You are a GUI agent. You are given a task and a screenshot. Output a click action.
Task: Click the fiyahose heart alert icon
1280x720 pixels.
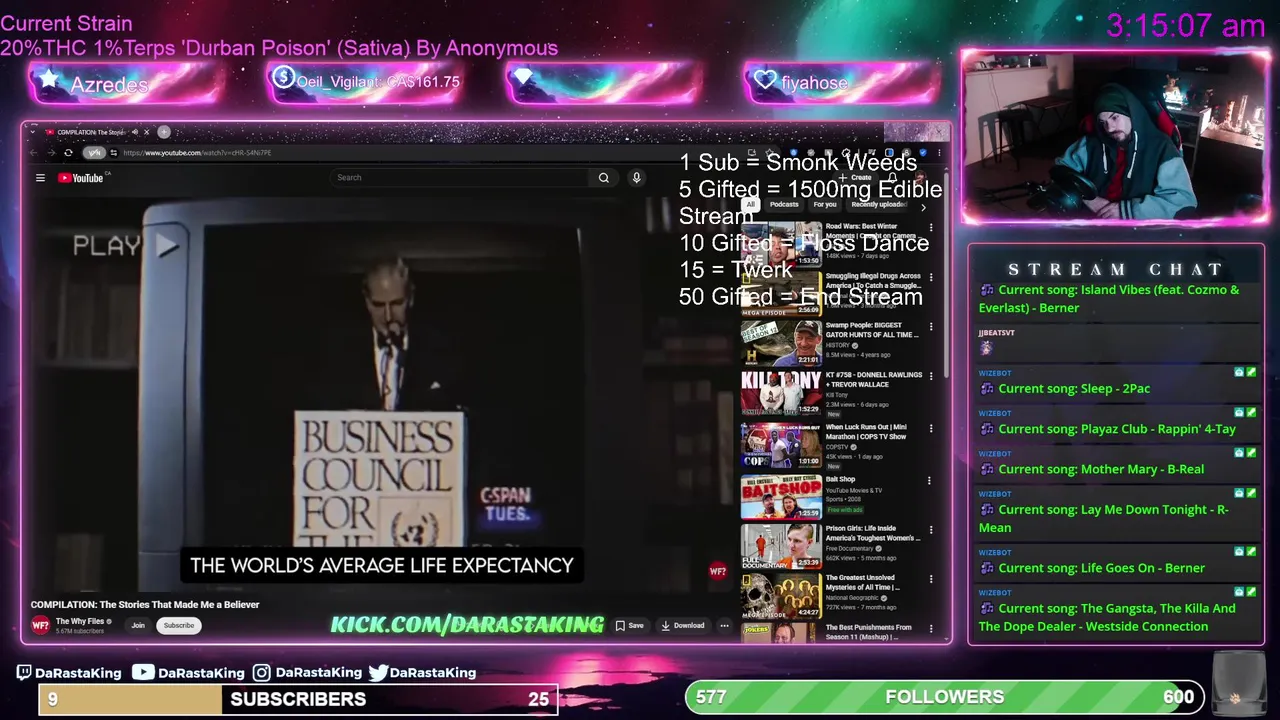pos(766,80)
